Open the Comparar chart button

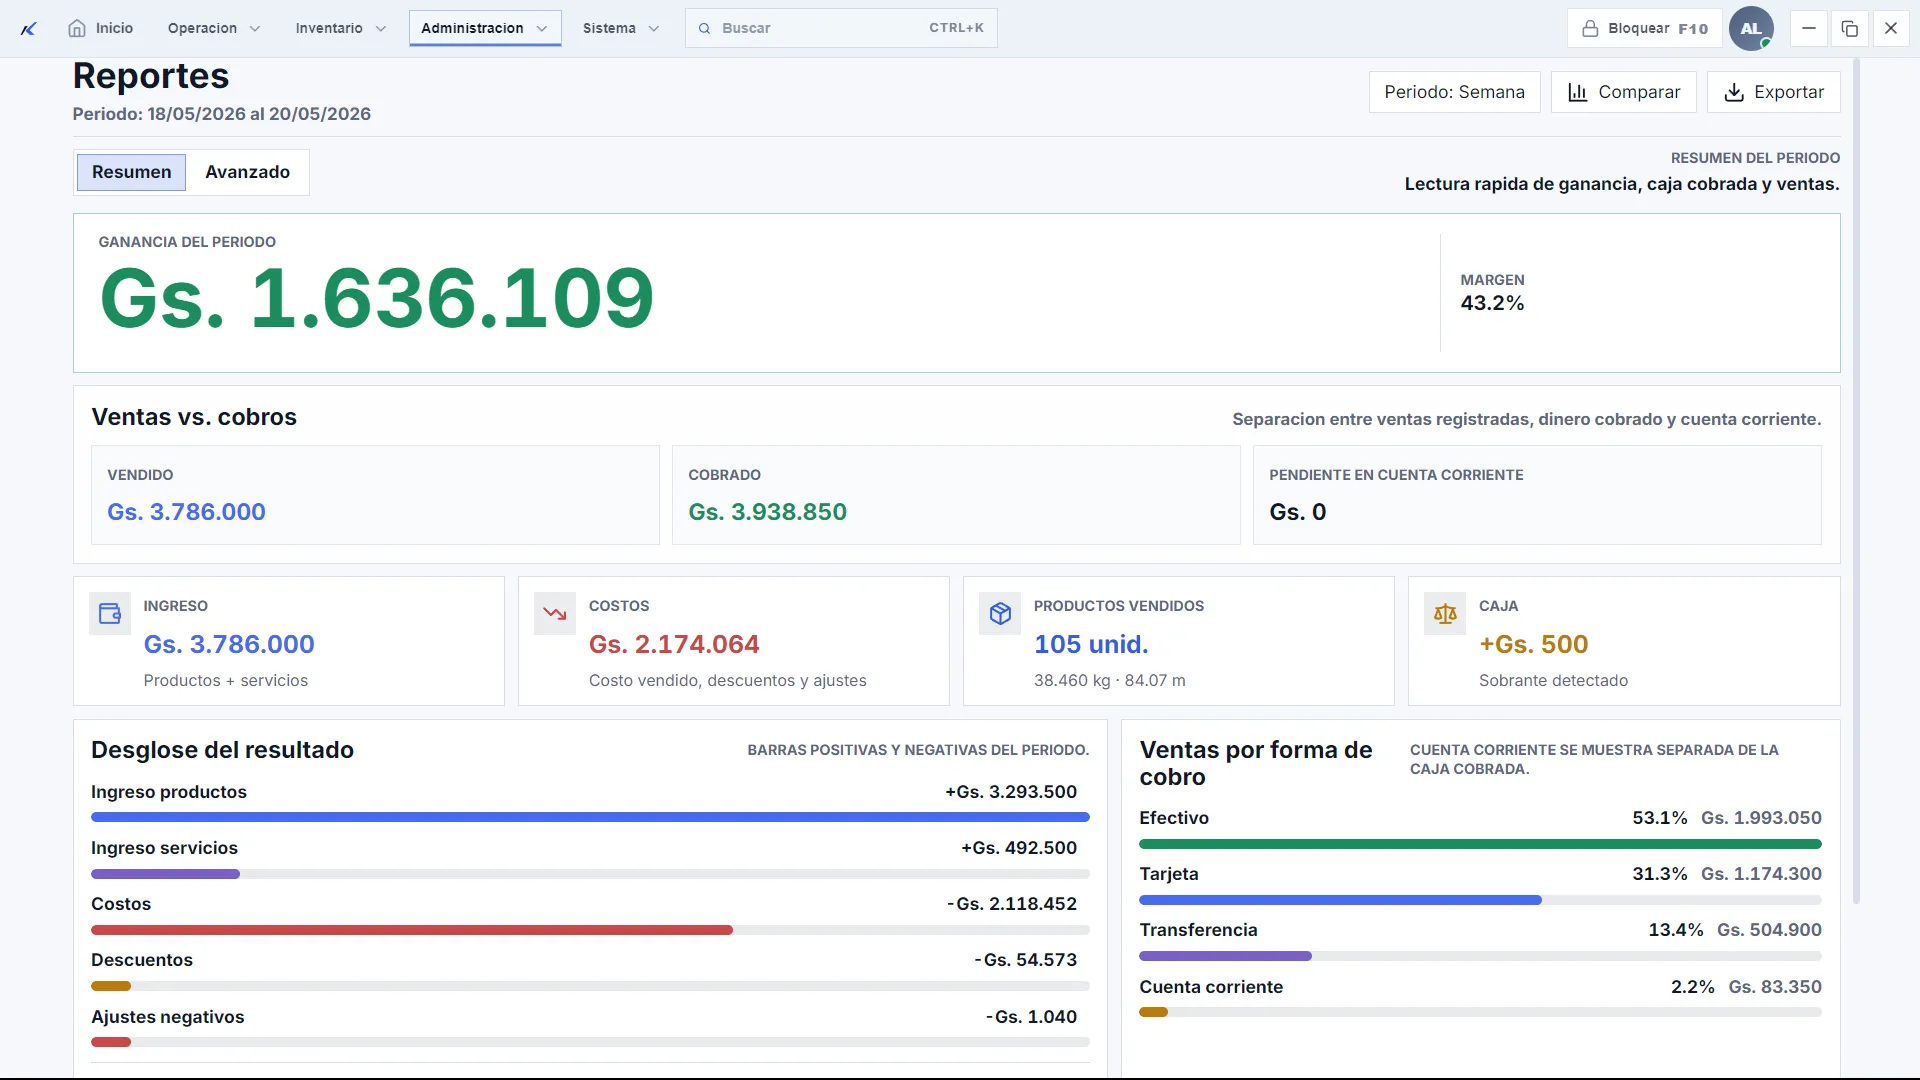1624,92
